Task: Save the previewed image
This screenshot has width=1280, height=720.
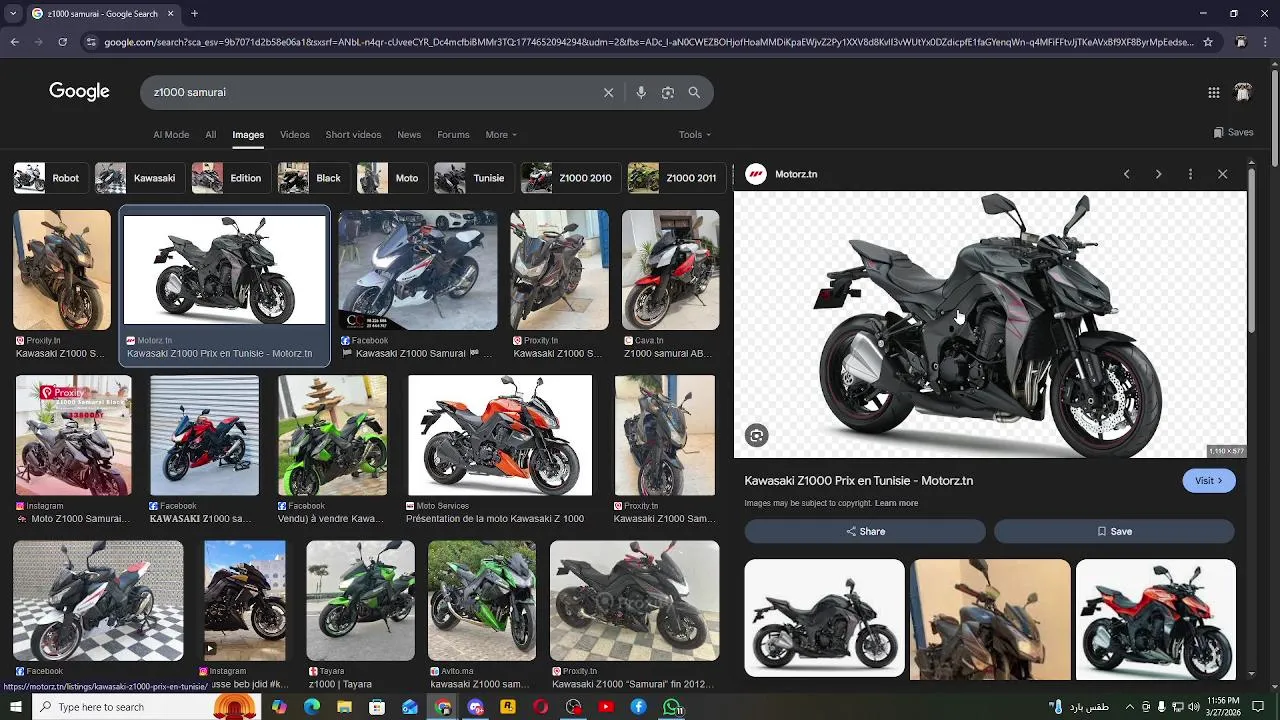Action: point(1114,532)
